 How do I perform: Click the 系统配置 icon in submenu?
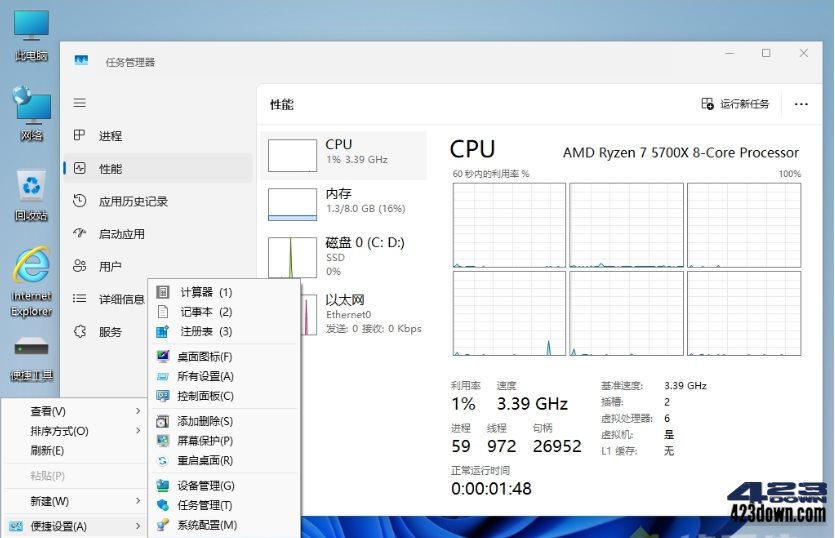click(x=163, y=525)
